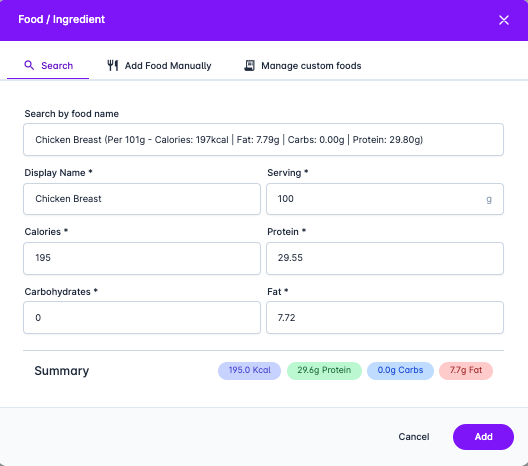Focus the Fat input field
The height and width of the screenshot is (466, 528).
[385, 318]
